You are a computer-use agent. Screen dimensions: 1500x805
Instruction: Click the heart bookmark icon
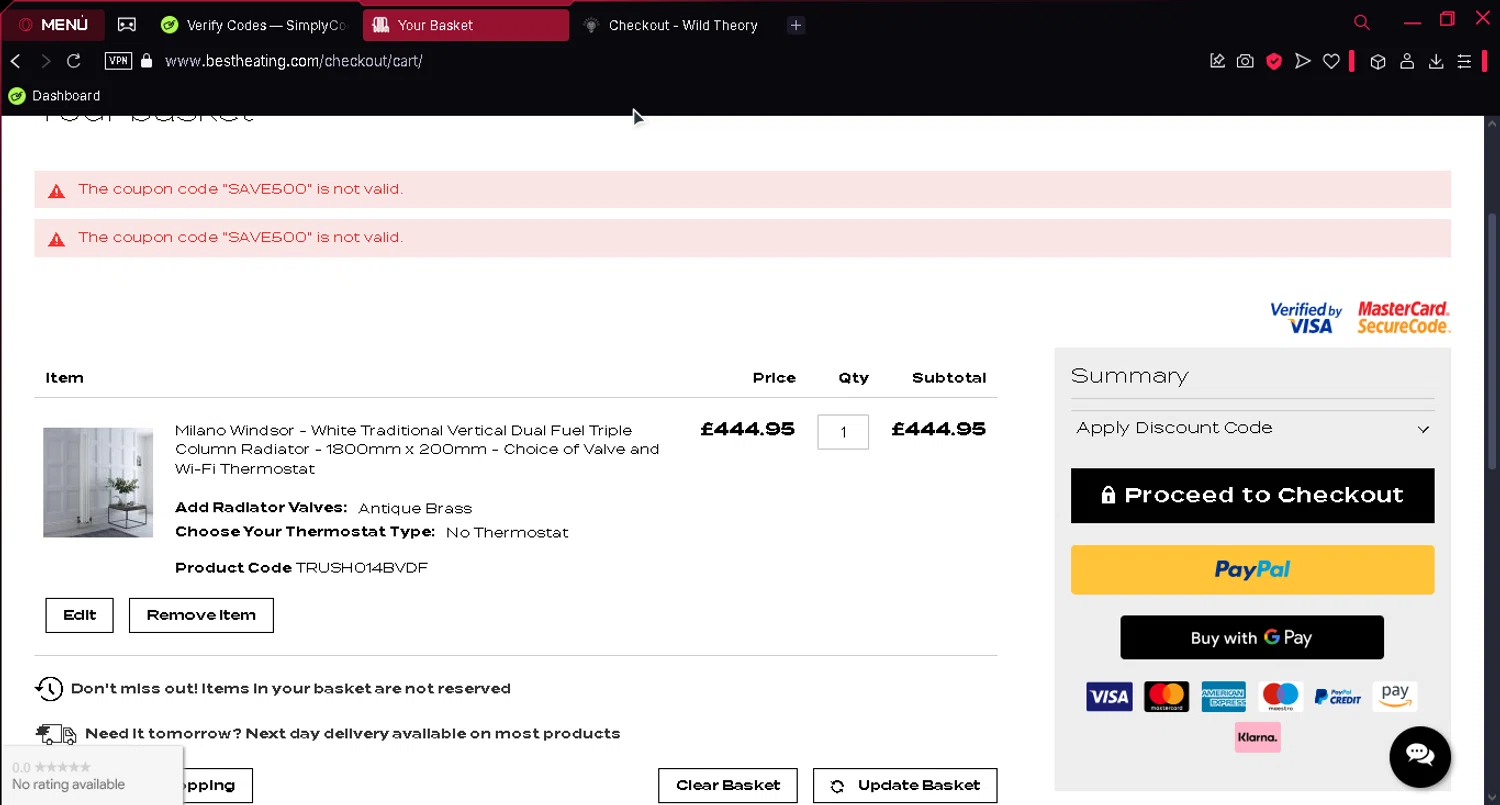pyautogui.click(x=1331, y=61)
